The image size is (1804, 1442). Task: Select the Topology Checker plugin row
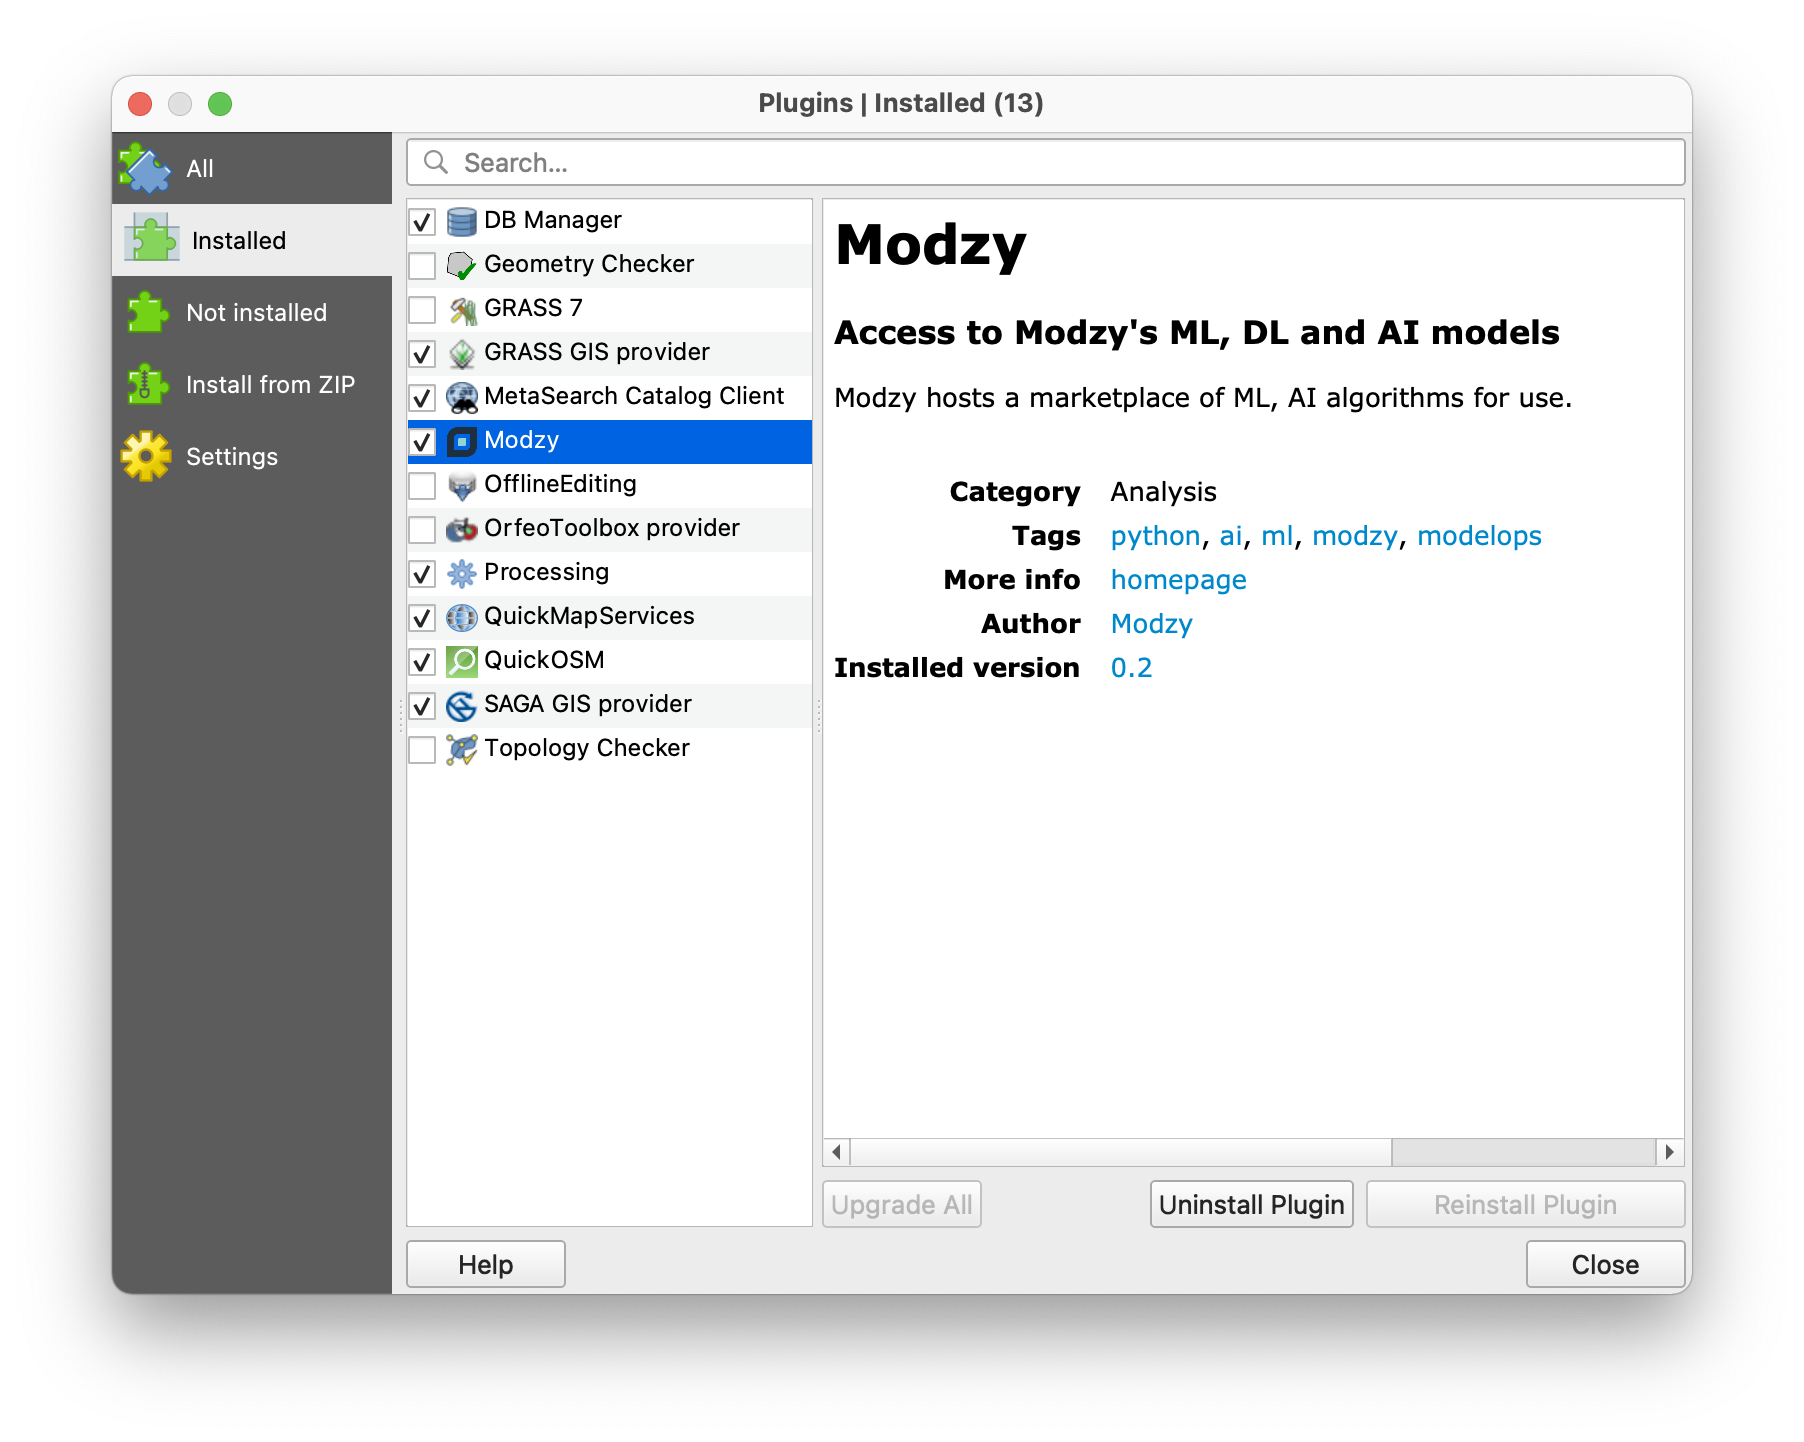[x=610, y=748]
